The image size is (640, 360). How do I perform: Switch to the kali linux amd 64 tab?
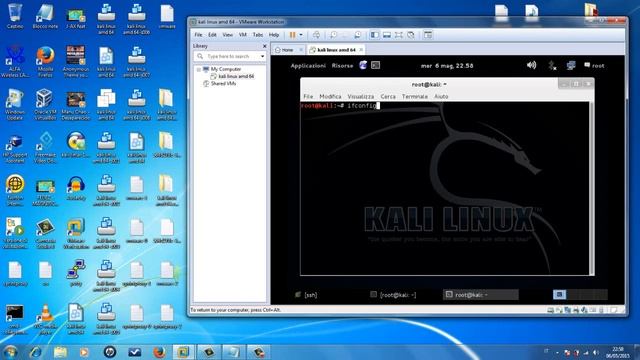point(336,50)
